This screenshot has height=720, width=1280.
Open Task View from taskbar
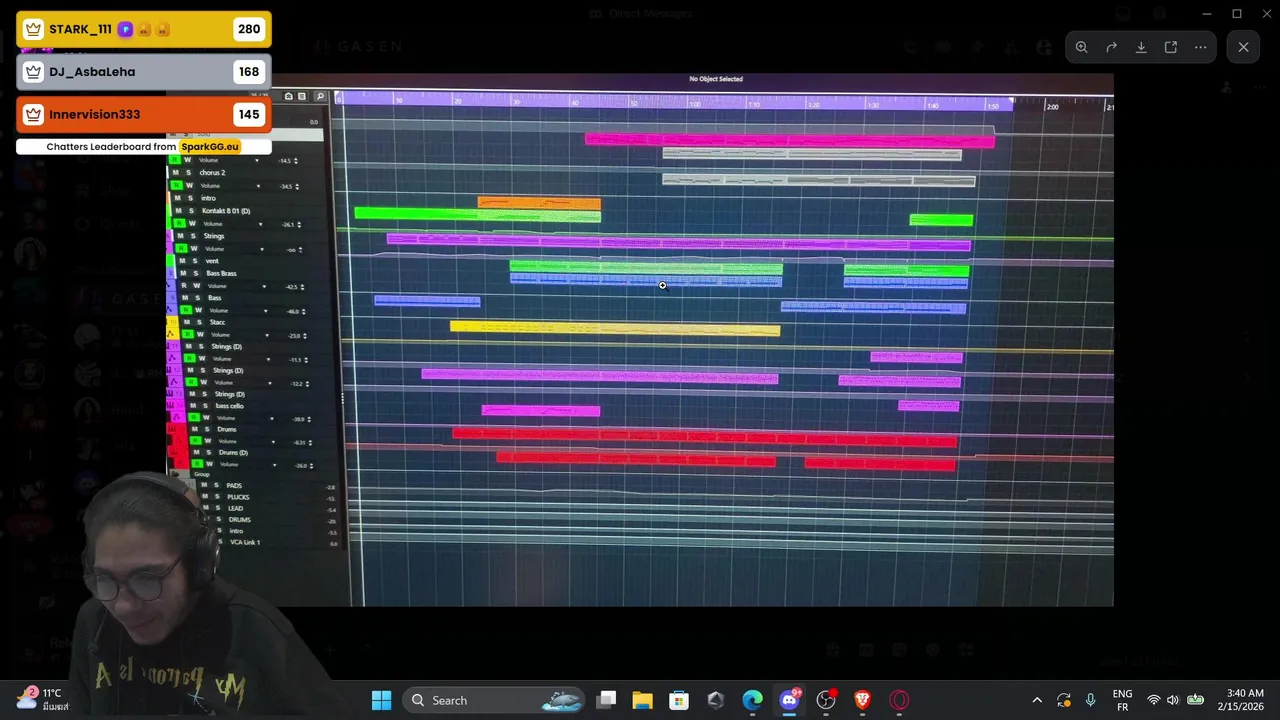pos(606,700)
